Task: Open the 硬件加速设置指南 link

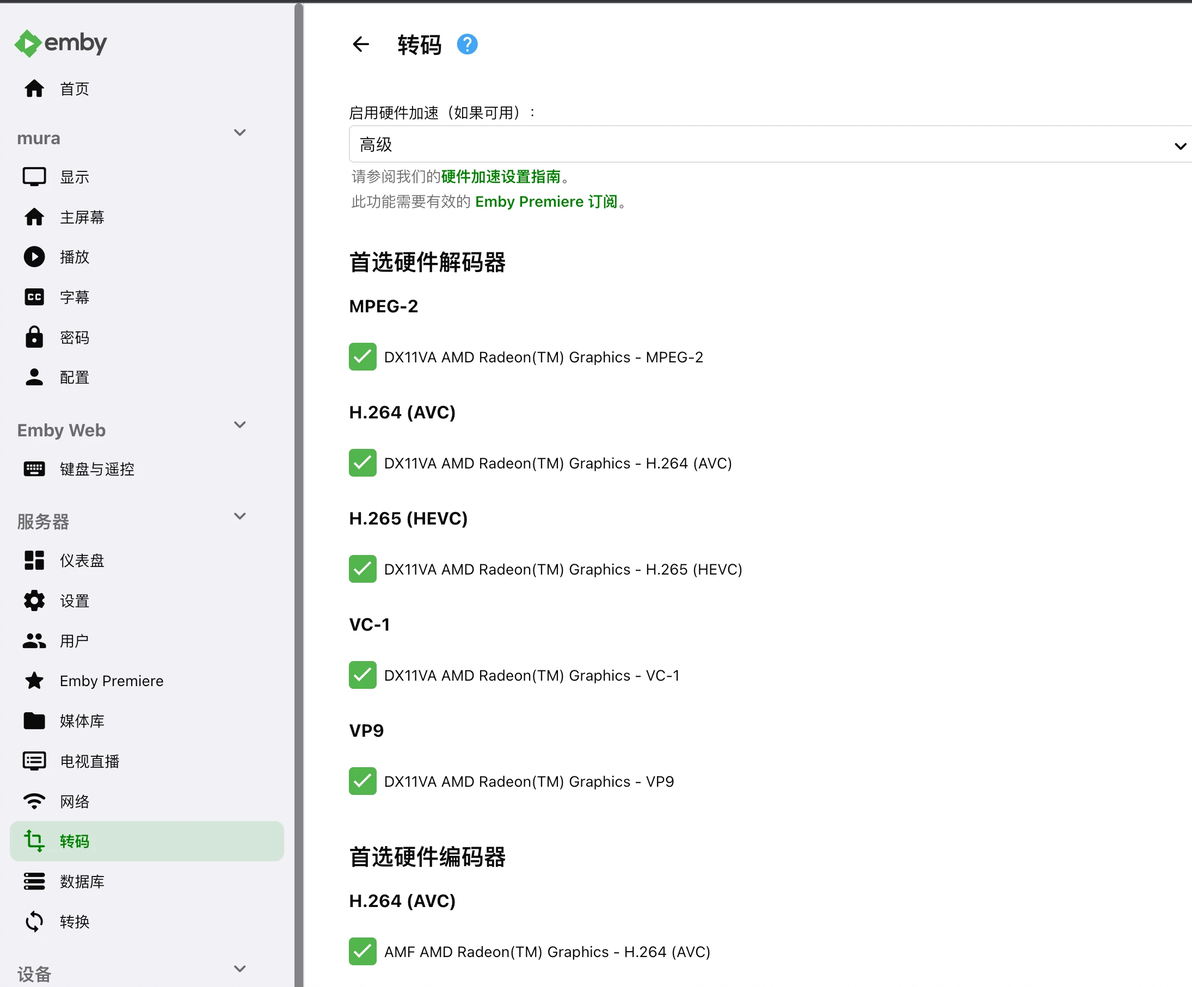Action: pyautogui.click(x=501, y=176)
